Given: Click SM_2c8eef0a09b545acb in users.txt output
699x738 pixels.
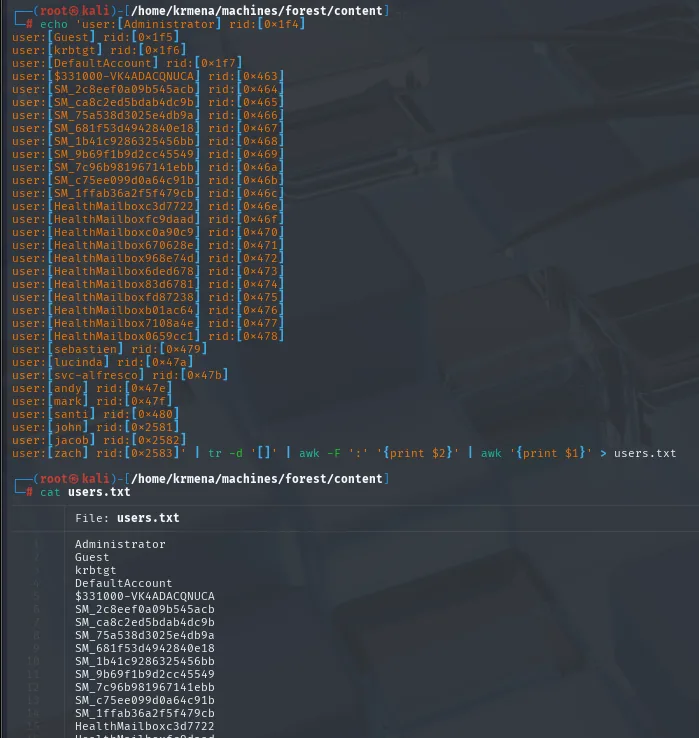Looking at the screenshot, I should point(145,610).
